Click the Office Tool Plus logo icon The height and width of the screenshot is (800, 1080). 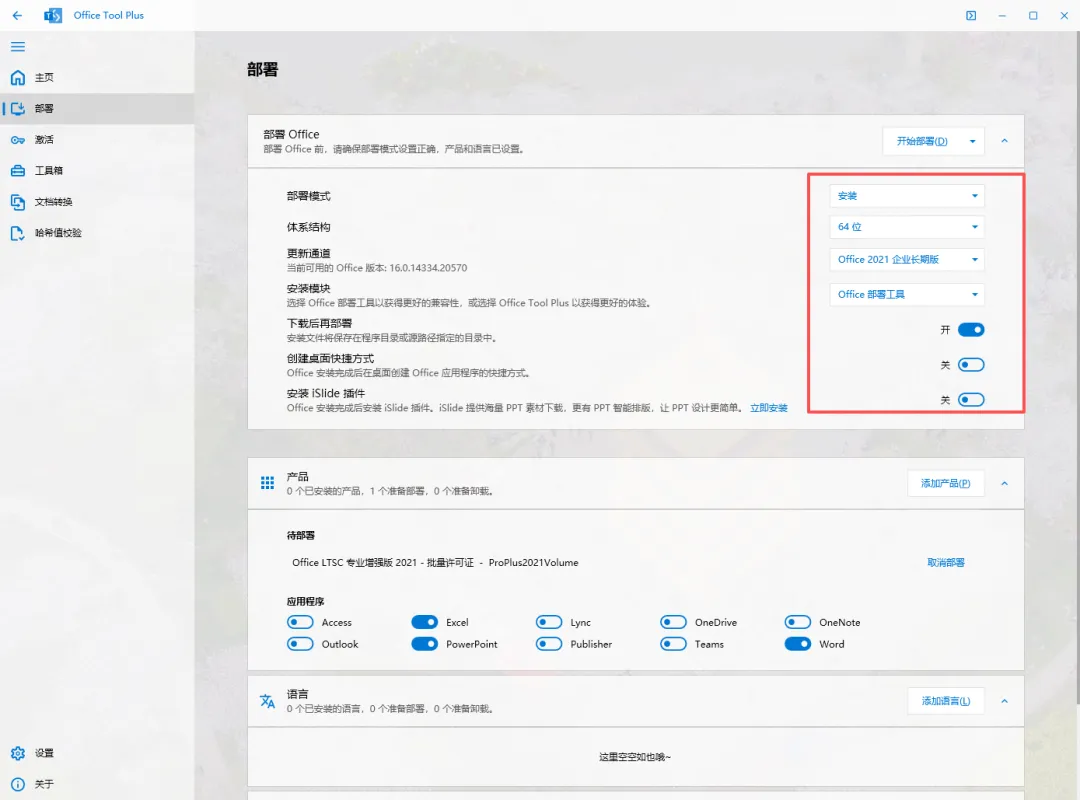click(x=53, y=15)
